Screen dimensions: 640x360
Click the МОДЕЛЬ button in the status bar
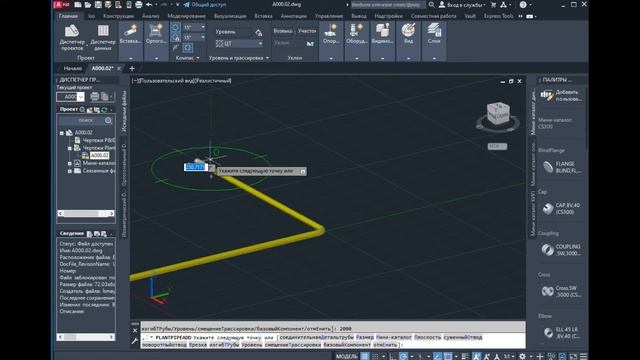pyautogui.click(x=347, y=356)
